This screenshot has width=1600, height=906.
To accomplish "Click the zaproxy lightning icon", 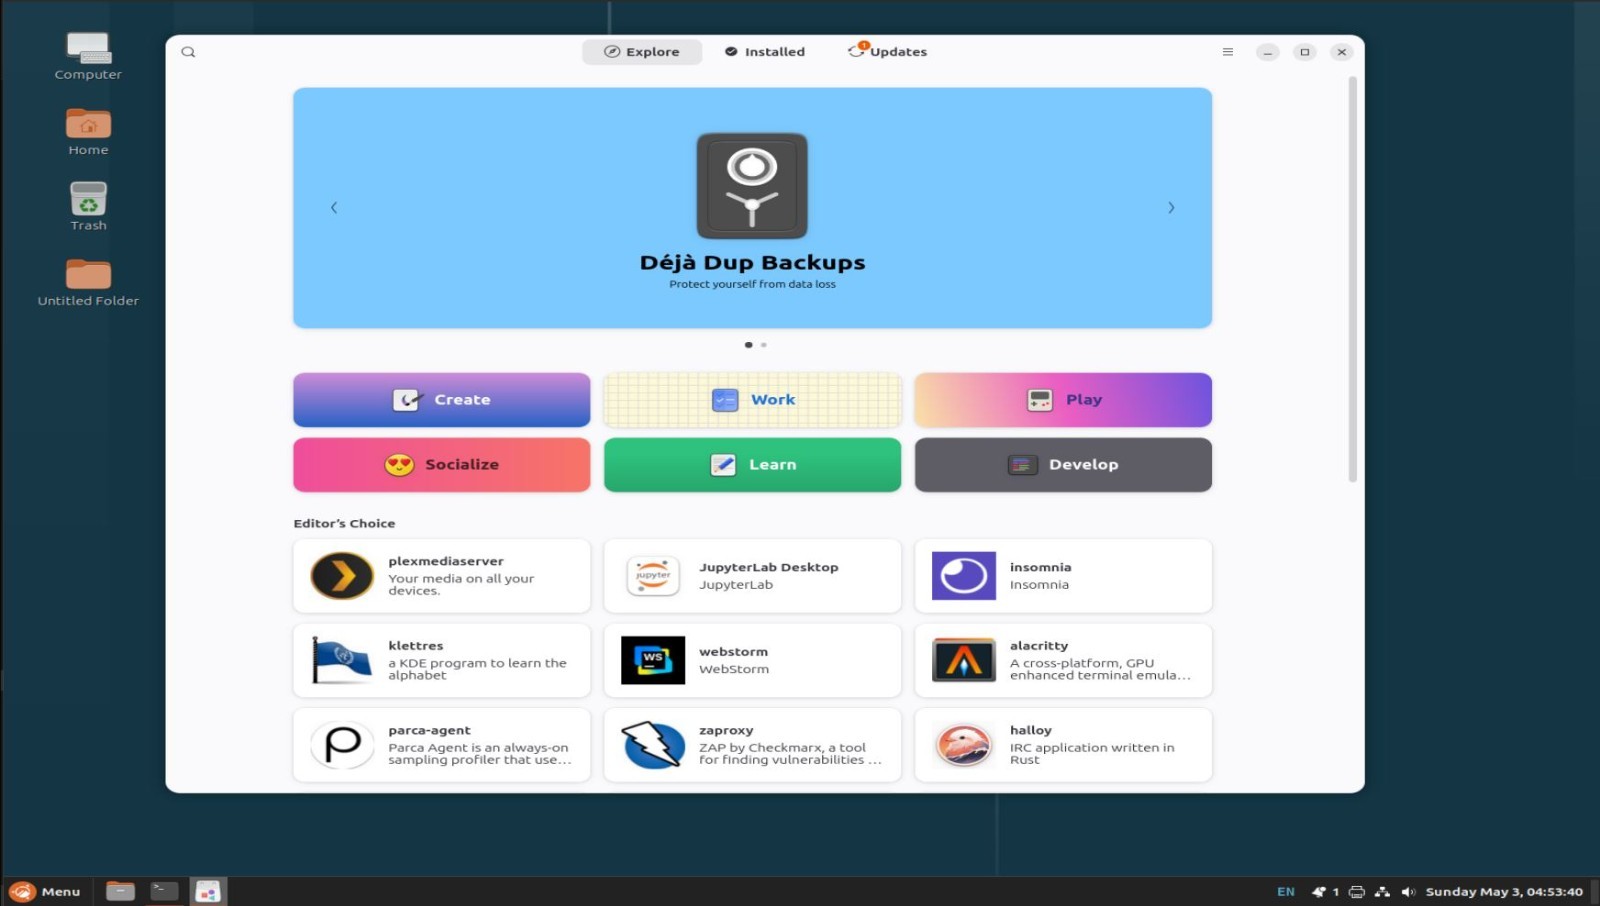I will tap(653, 745).
